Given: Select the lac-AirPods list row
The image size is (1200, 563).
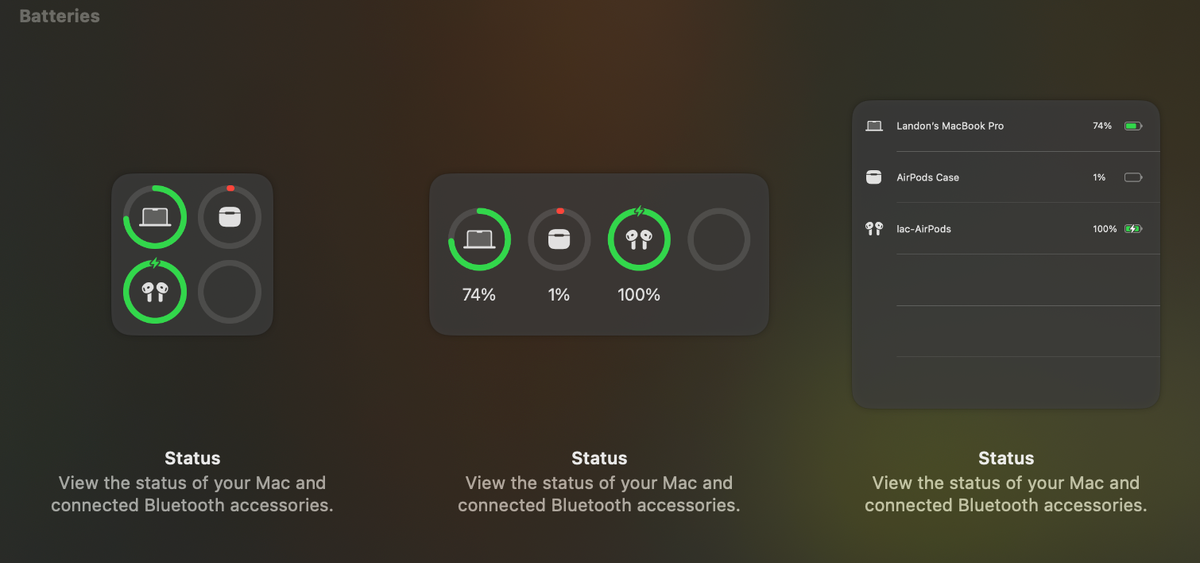Looking at the screenshot, I should pyautogui.click(x=1006, y=229).
